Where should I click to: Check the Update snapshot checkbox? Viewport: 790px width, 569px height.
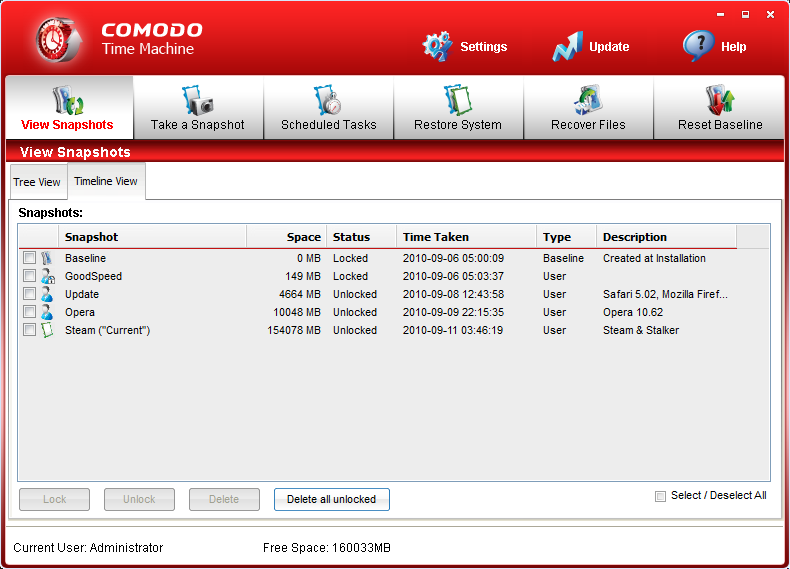point(29,294)
